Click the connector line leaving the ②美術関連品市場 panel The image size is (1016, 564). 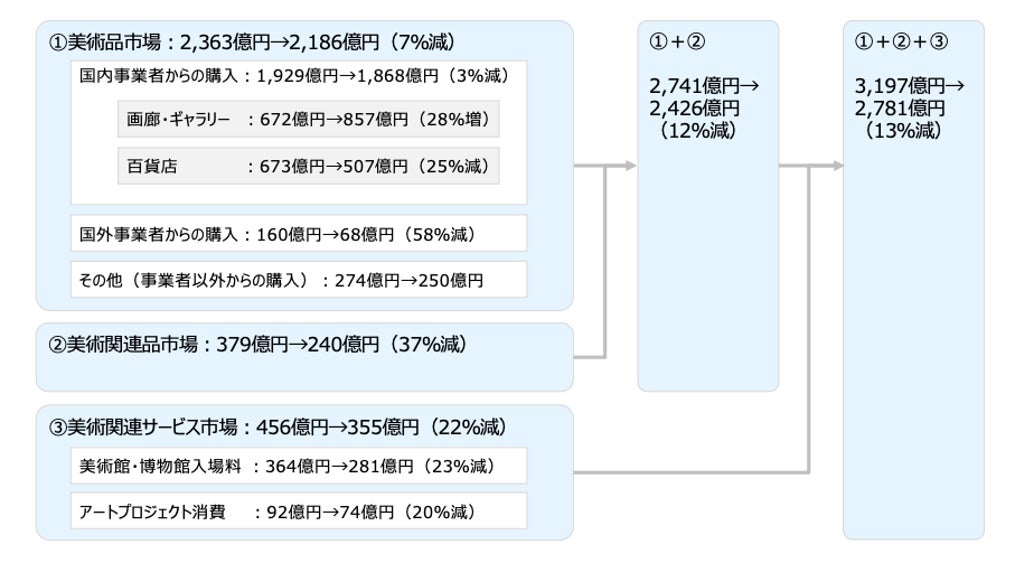coord(590,356)
